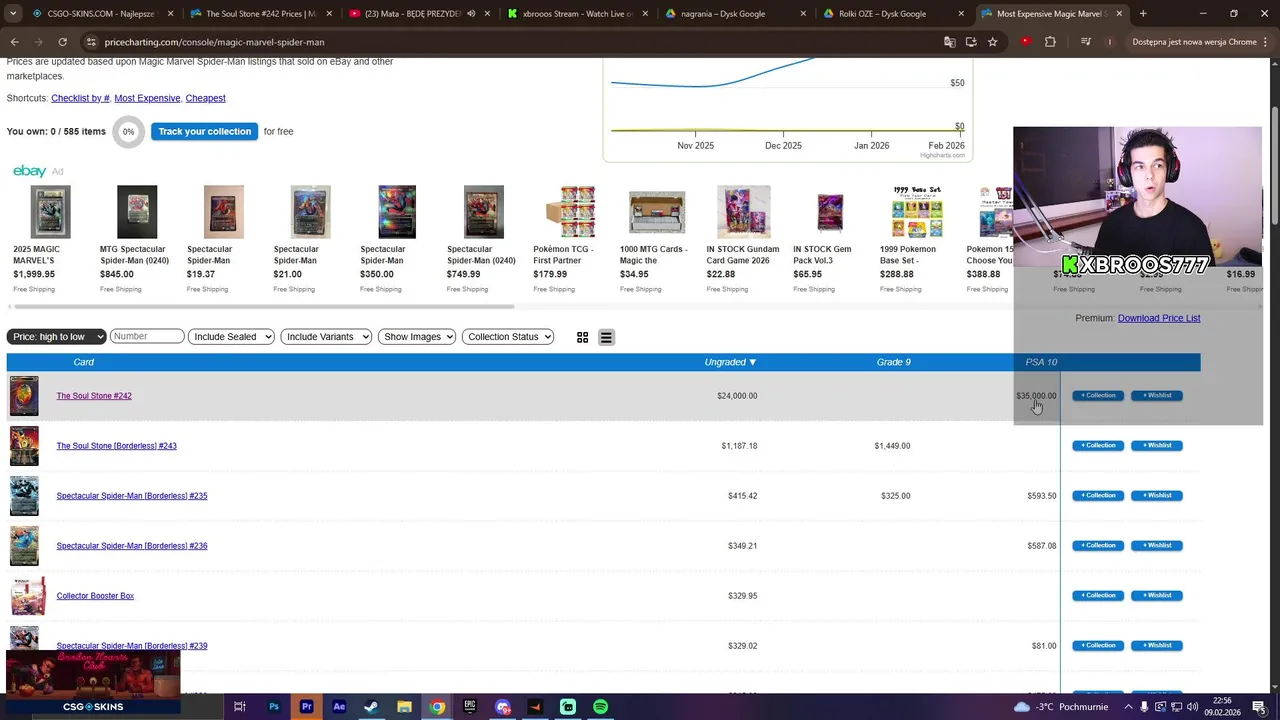Click the Checklist by # shortcut link

point(80,98)
